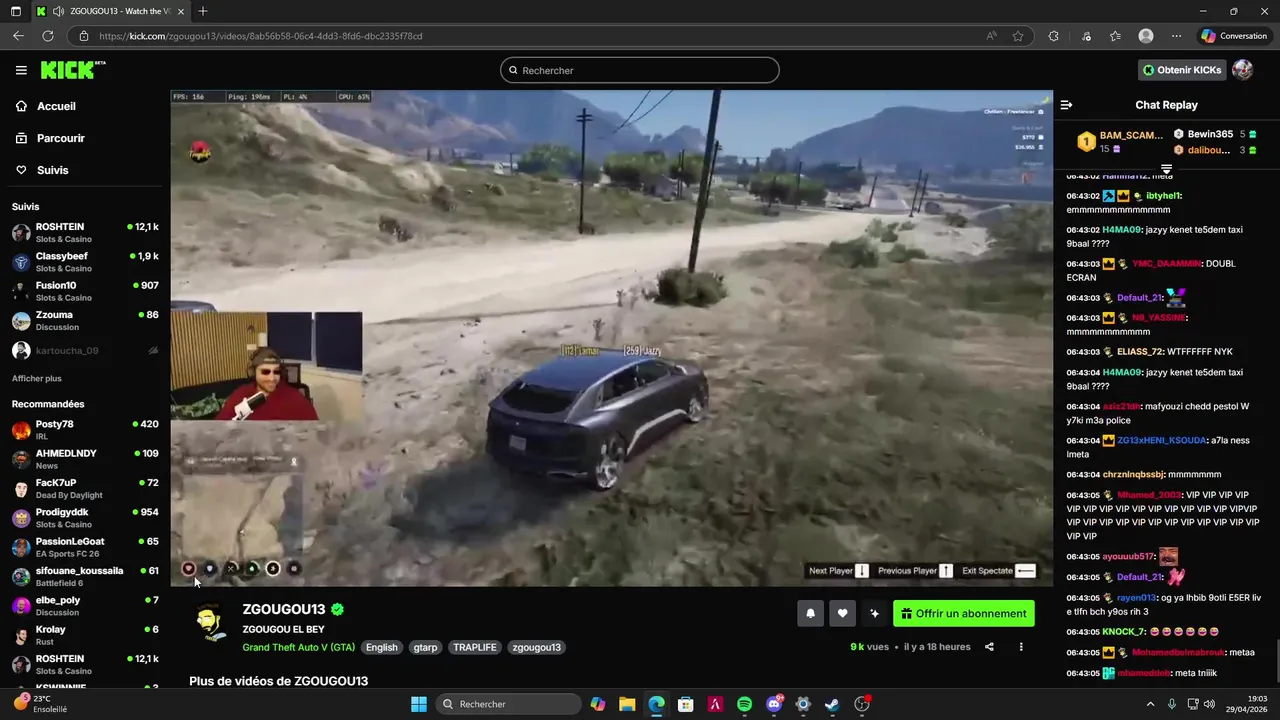Click Offrir un abonnement button

click(x=964, y=614)
